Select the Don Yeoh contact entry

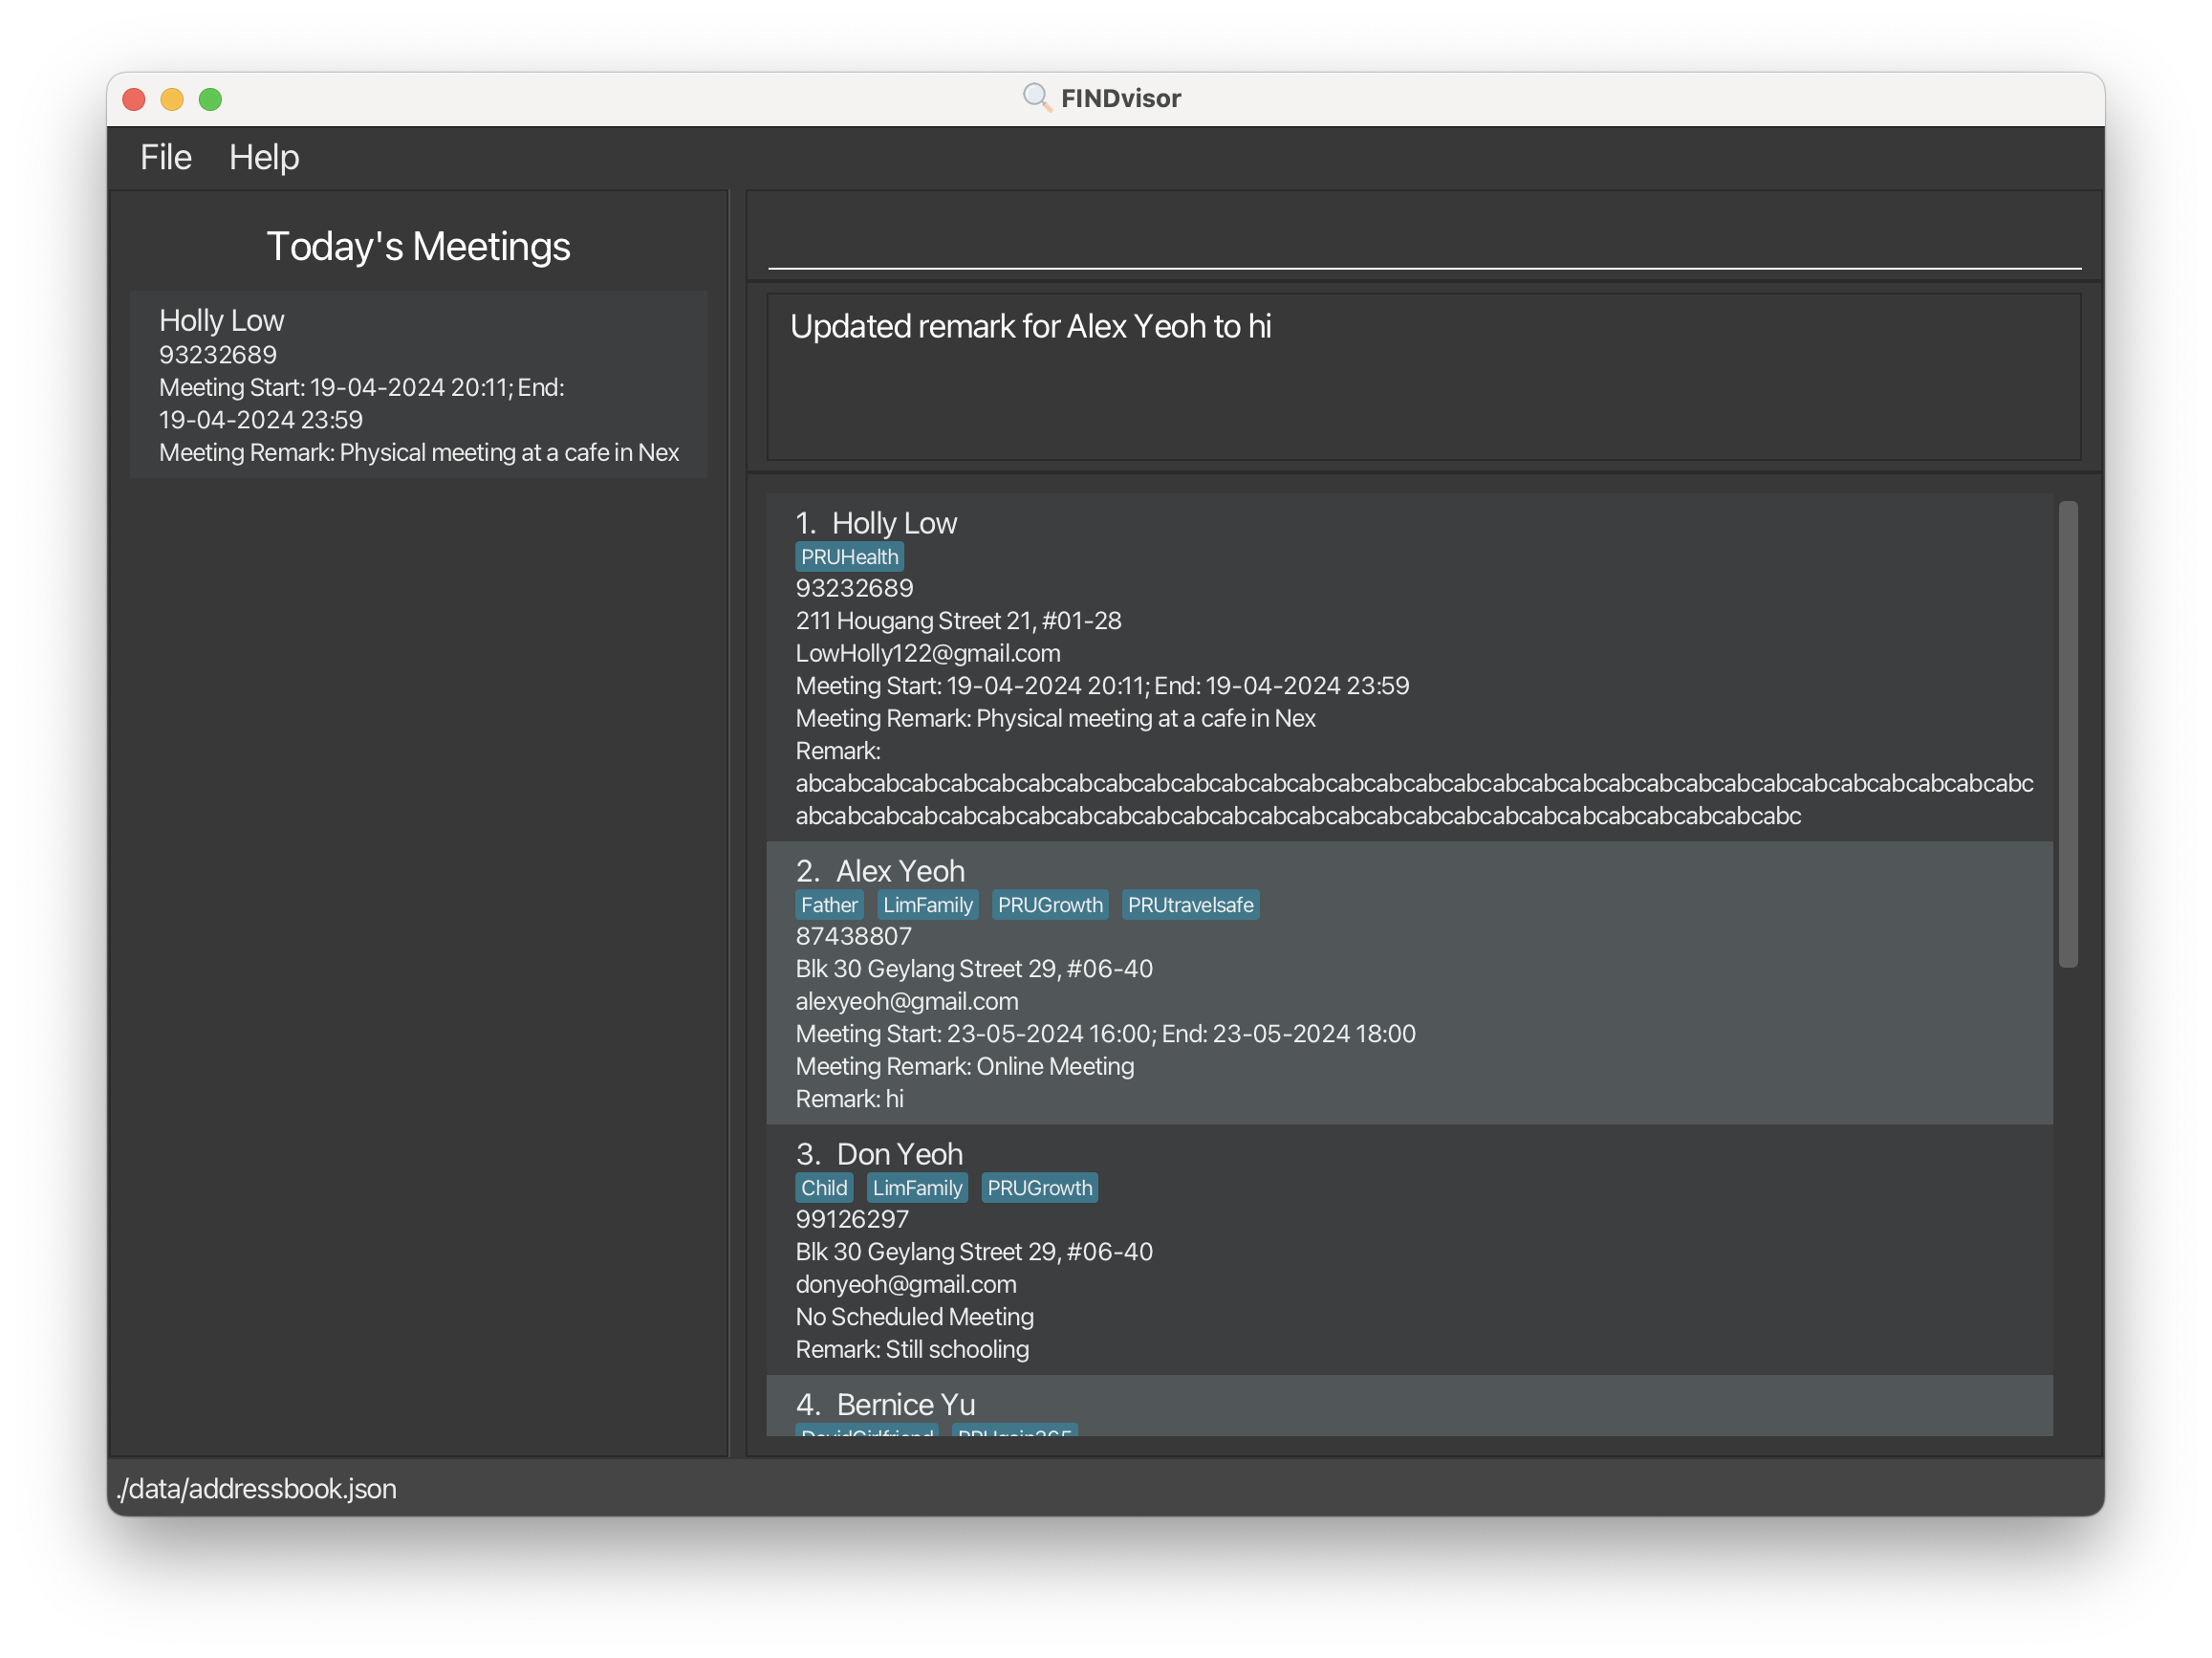tap(1408, 1250)
